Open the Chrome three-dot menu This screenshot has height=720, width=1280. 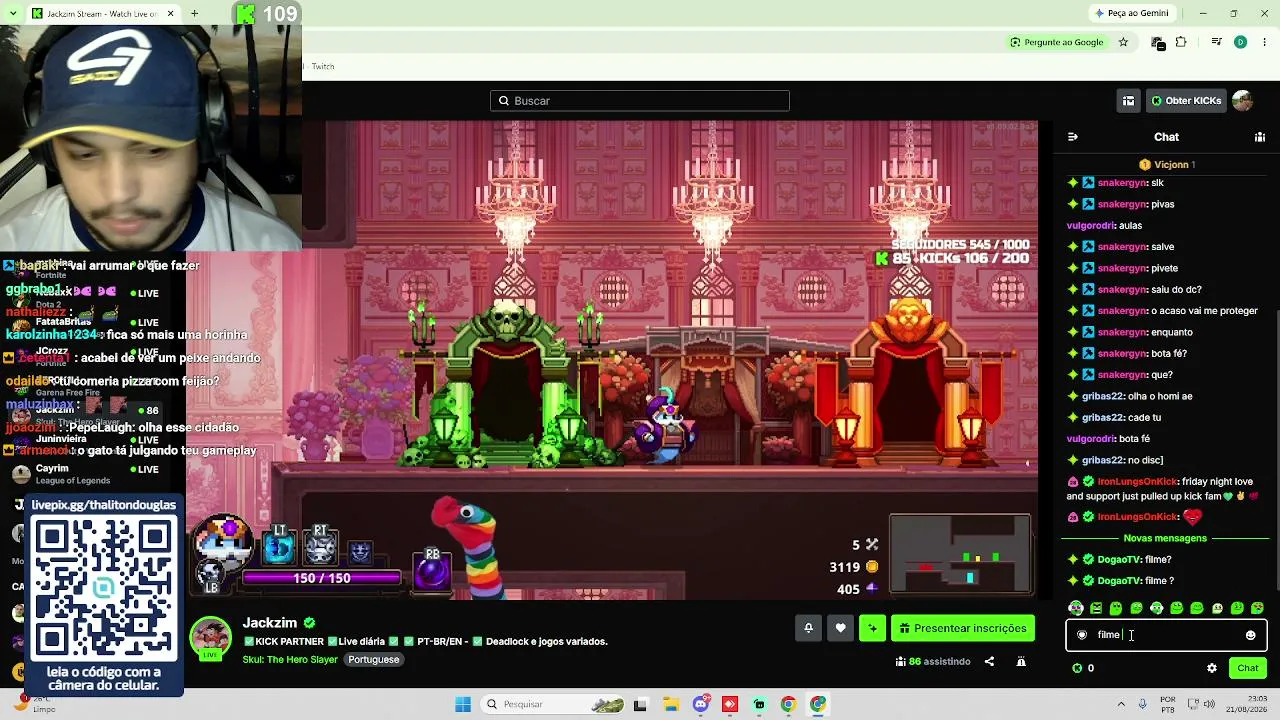[1265, 42]
